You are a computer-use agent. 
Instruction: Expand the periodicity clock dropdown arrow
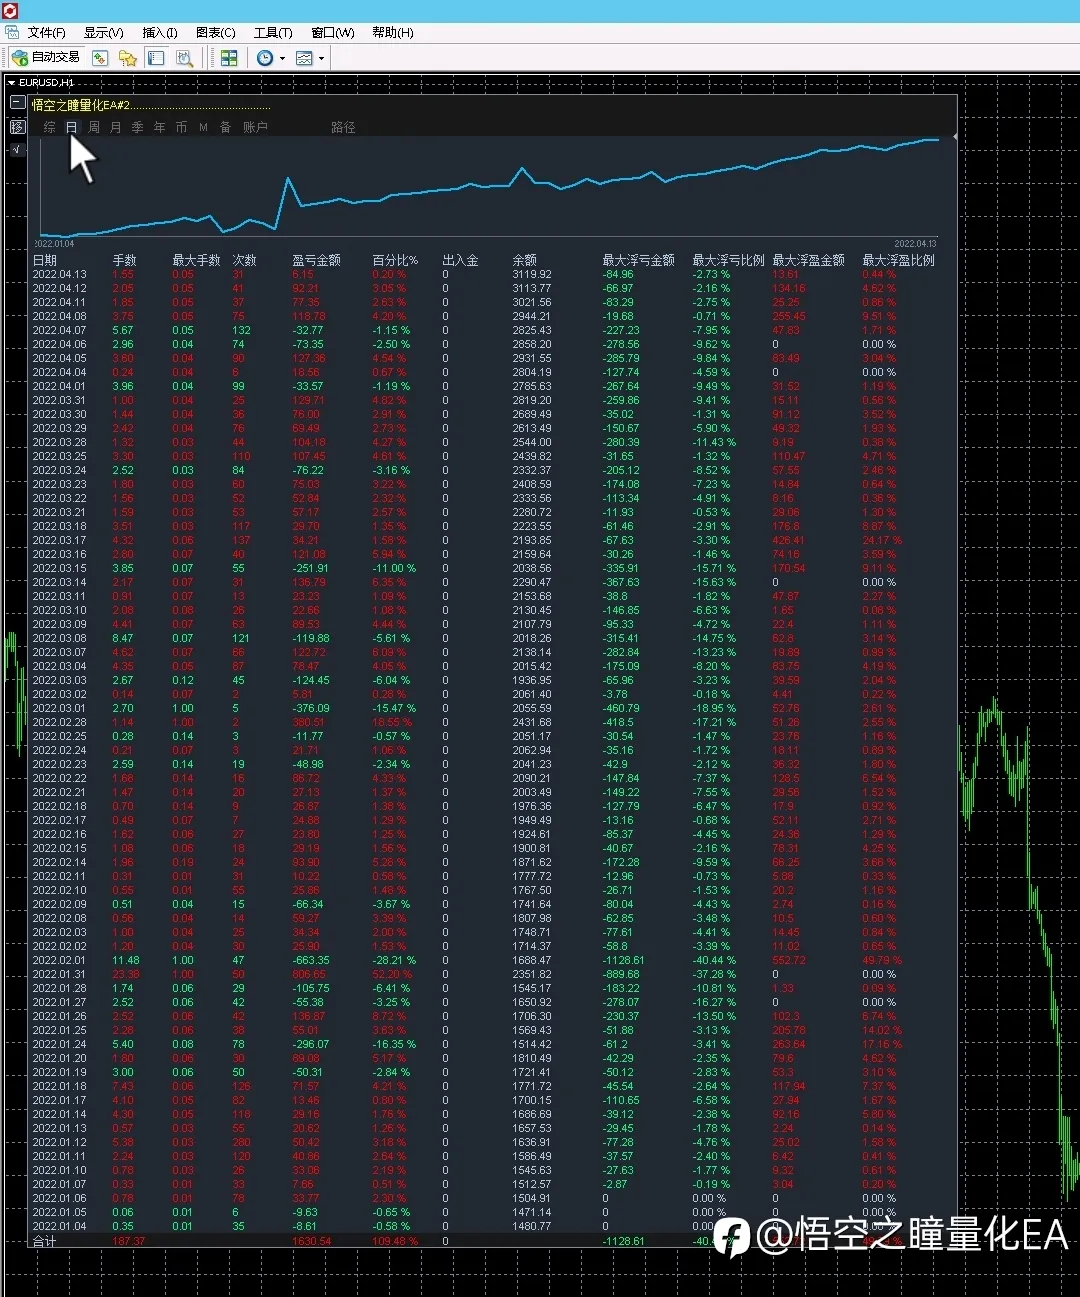coord(282,58)
